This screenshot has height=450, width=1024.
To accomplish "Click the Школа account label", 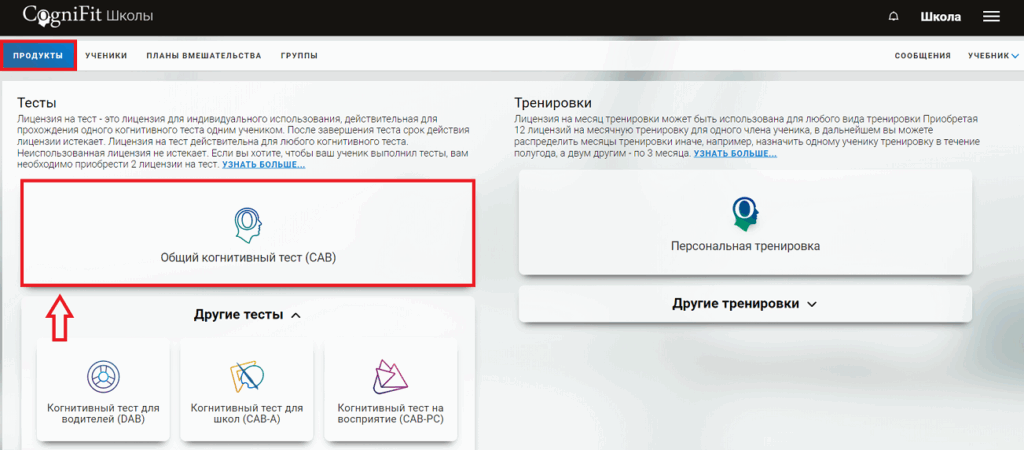I will [940, 17].
